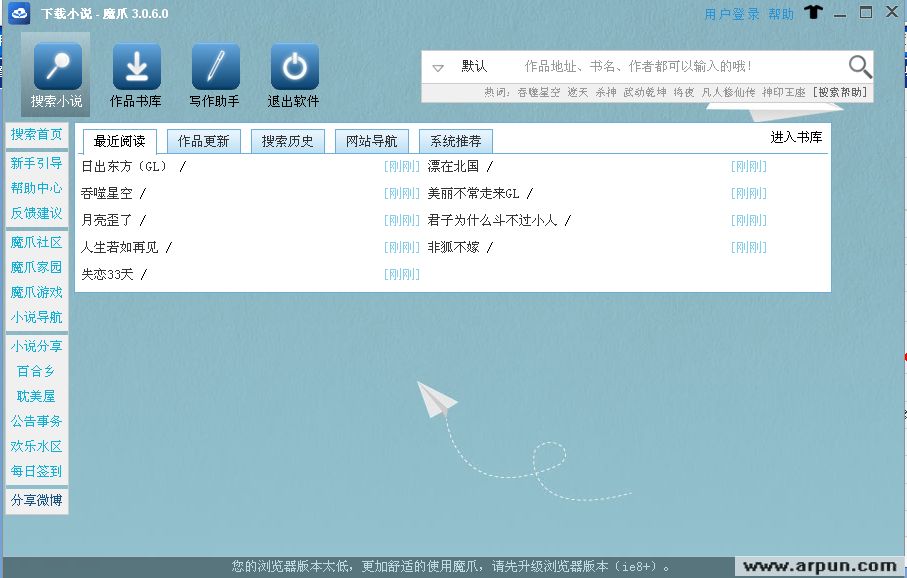Click the 搜索帮助 link under search box
This screenshot has height=578, width=907.
point(840,92)
